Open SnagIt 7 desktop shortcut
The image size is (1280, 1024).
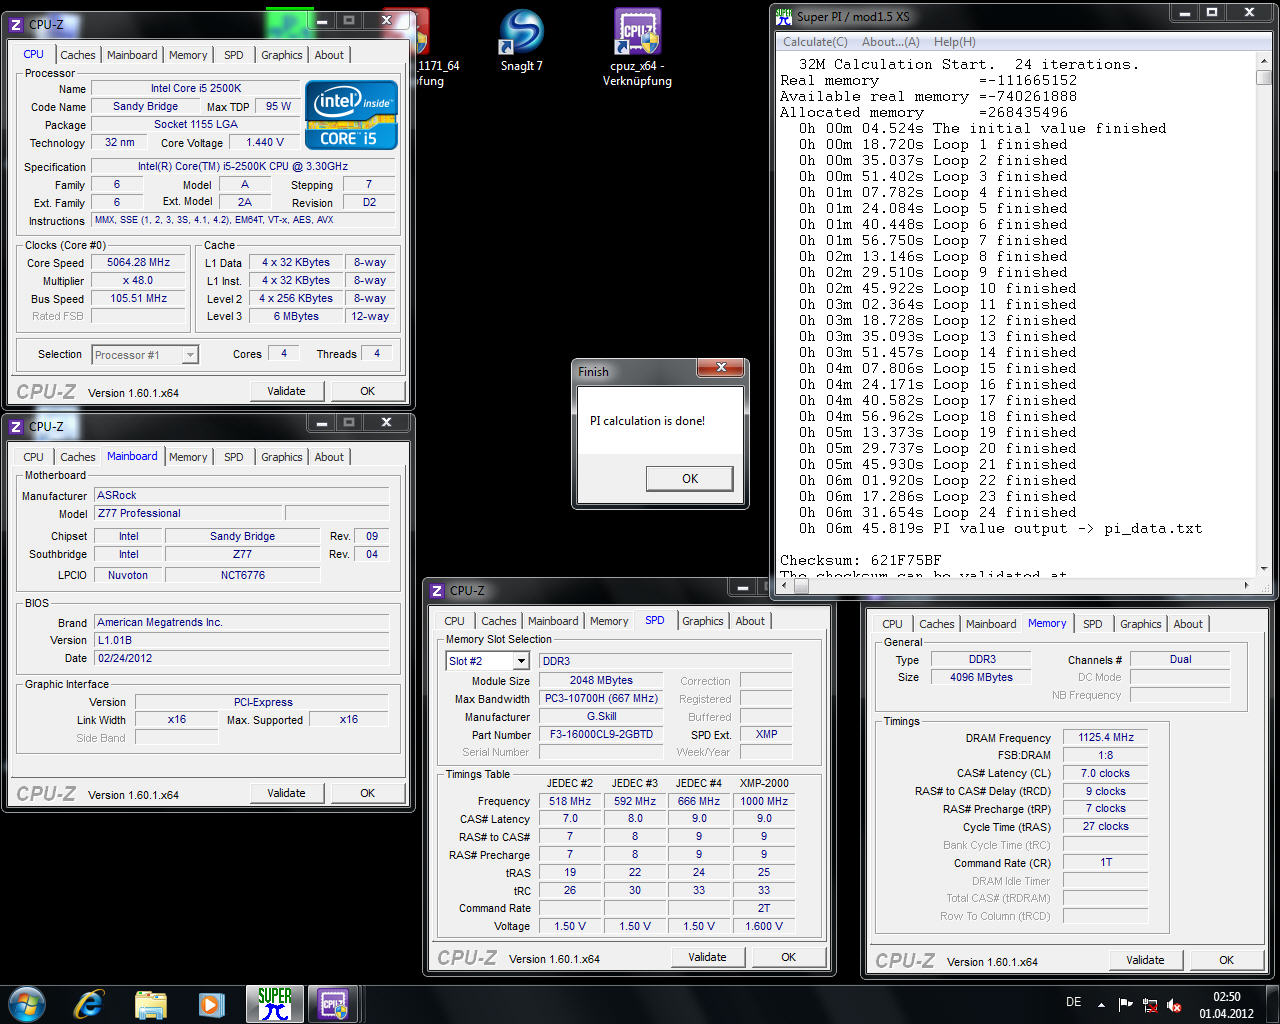tap(521, 41)
